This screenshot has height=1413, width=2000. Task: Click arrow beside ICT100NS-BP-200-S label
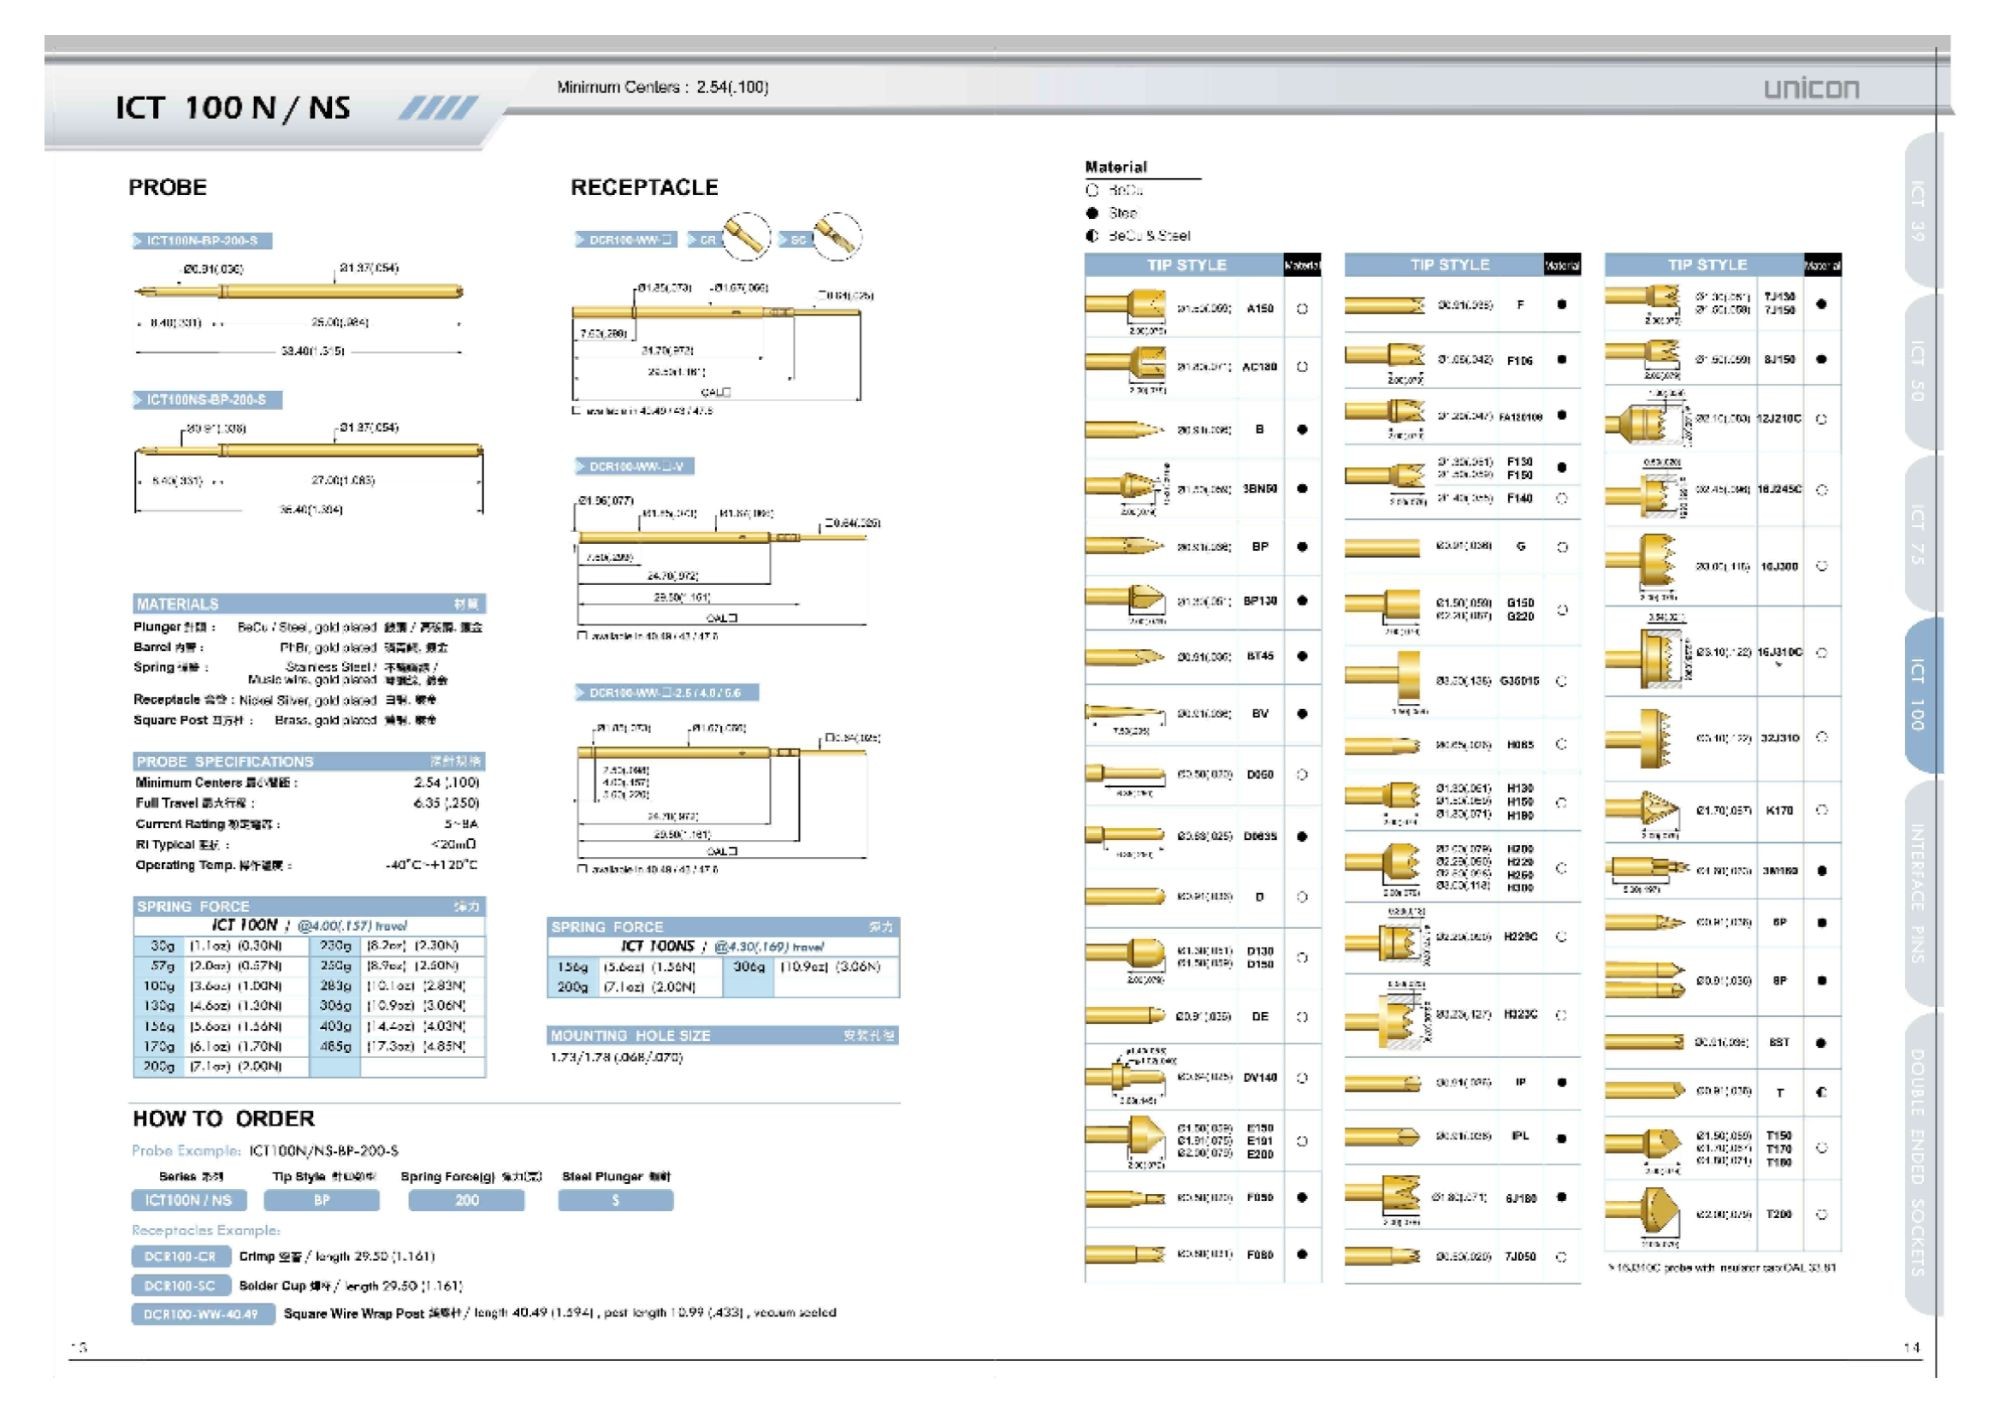pyautogui.click(x=138, y=400)
